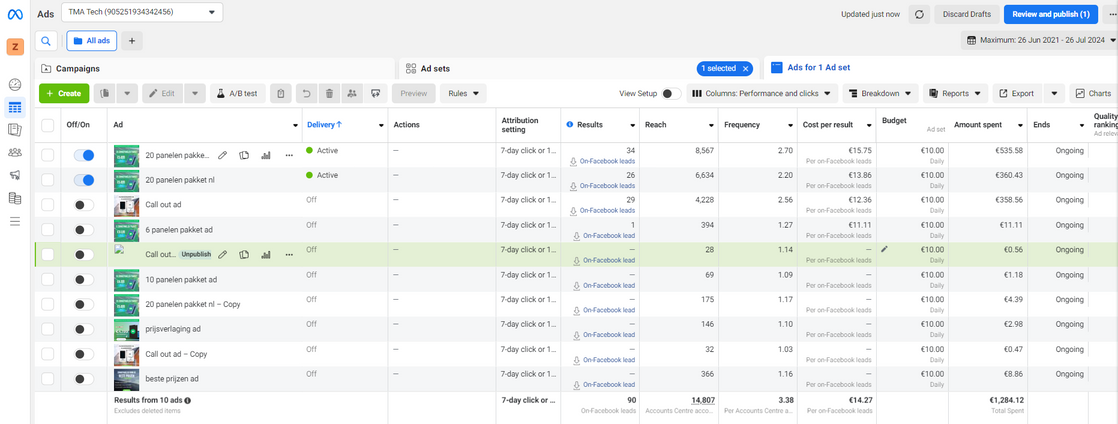Tick the checkbox for 'prijsverlaging ad' row
The image size is (1118, 424).
coord(48,329)
